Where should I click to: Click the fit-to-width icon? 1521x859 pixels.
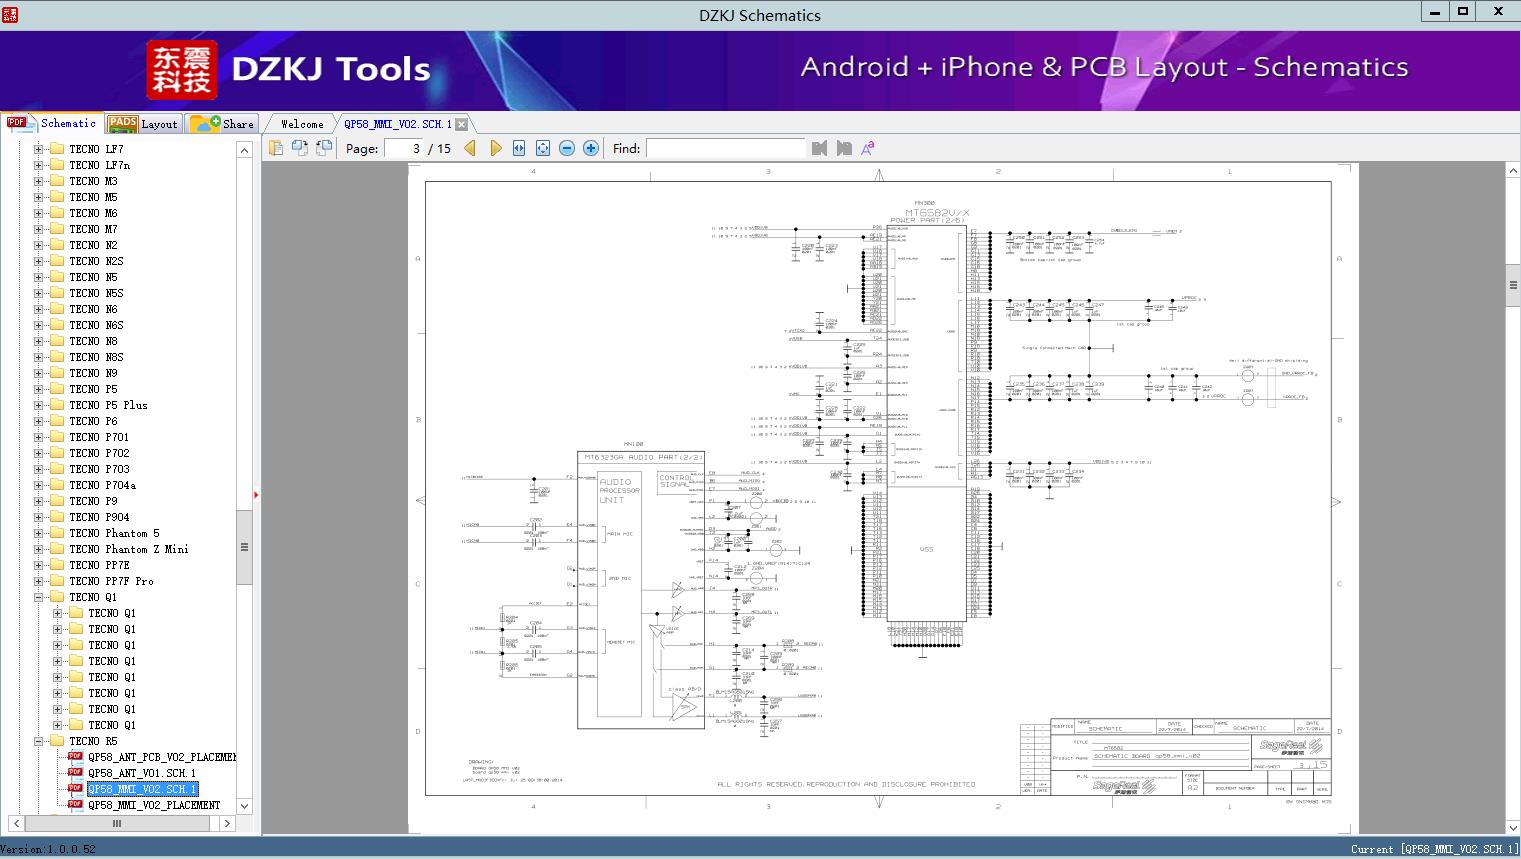[519, 148]
